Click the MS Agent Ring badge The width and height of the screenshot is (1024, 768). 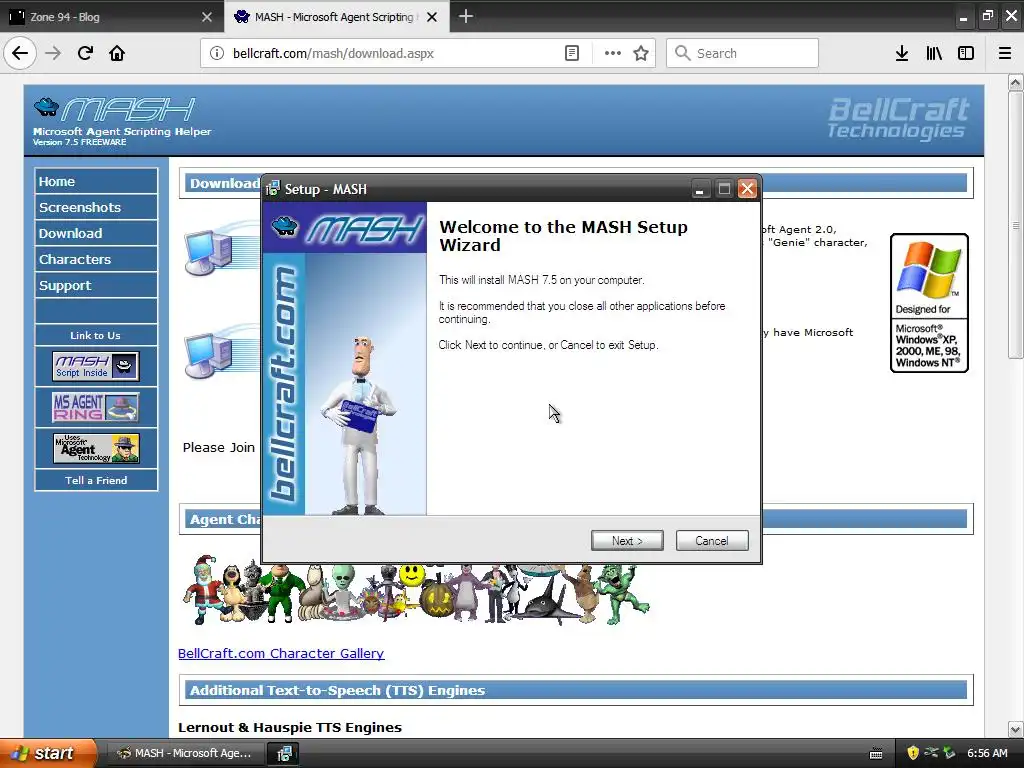coord(95,406)
